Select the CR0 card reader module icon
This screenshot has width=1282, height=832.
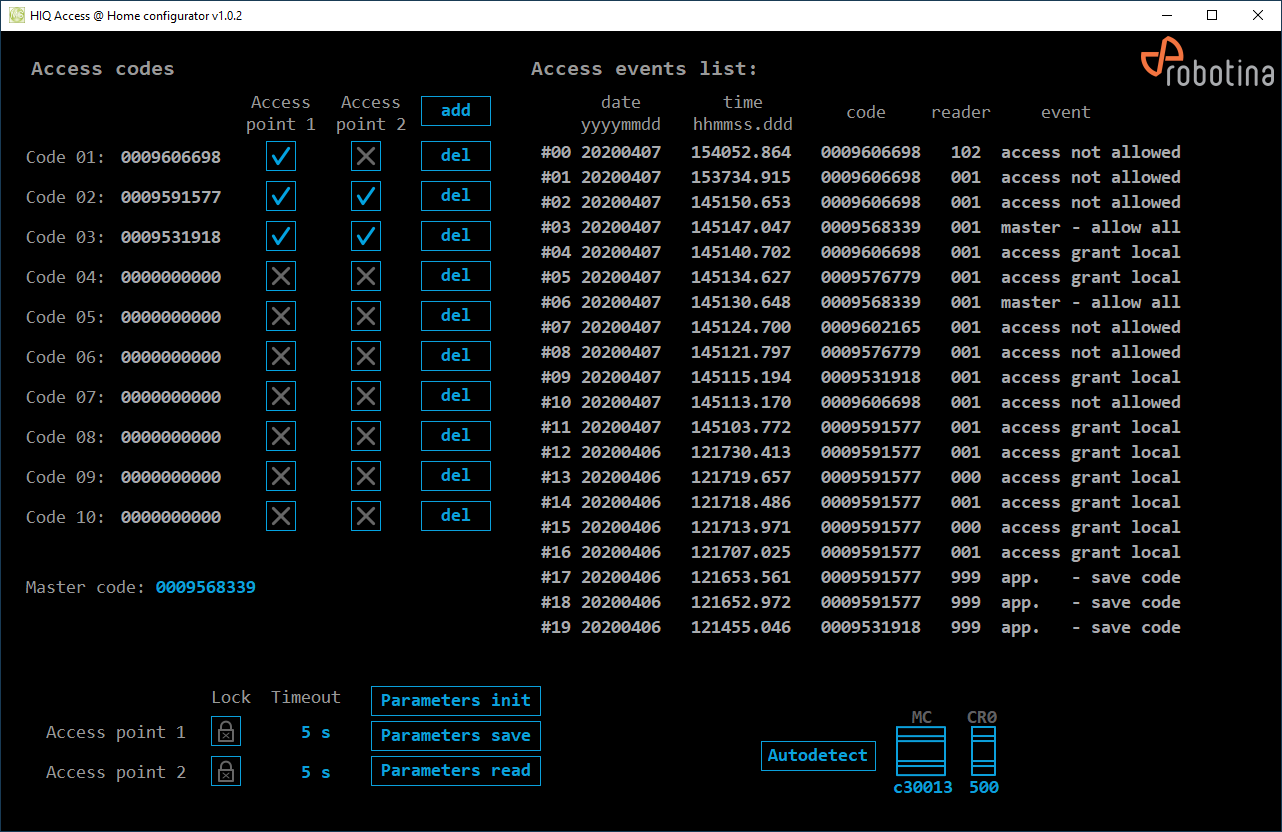pos(983,751)
